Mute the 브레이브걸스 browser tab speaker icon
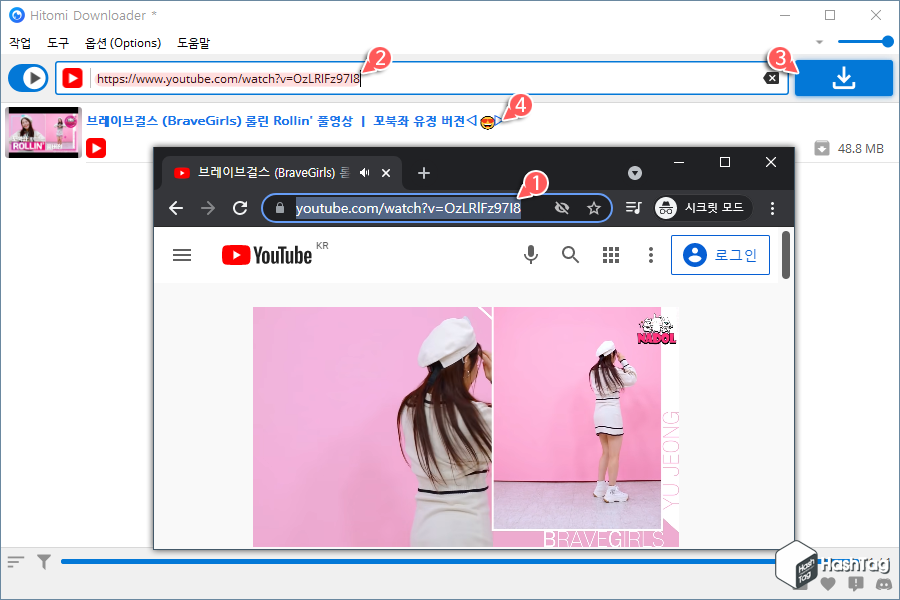The width and height of the screenshot is (900, 600). [x=364, y=172]
